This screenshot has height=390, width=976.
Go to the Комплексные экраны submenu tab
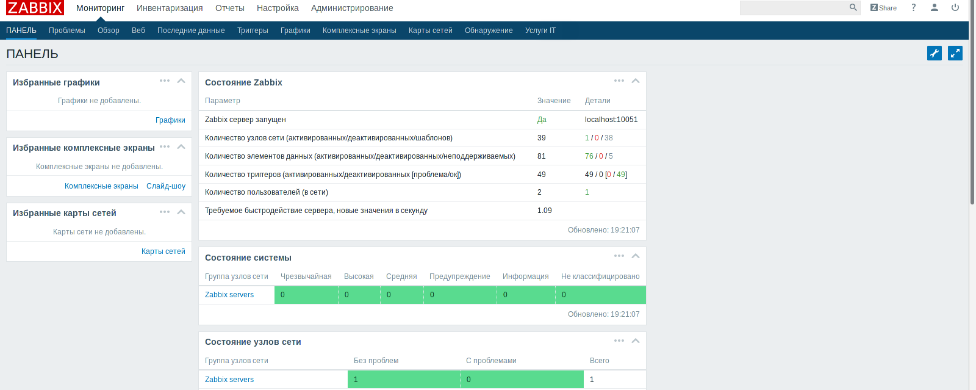[359, 30]
